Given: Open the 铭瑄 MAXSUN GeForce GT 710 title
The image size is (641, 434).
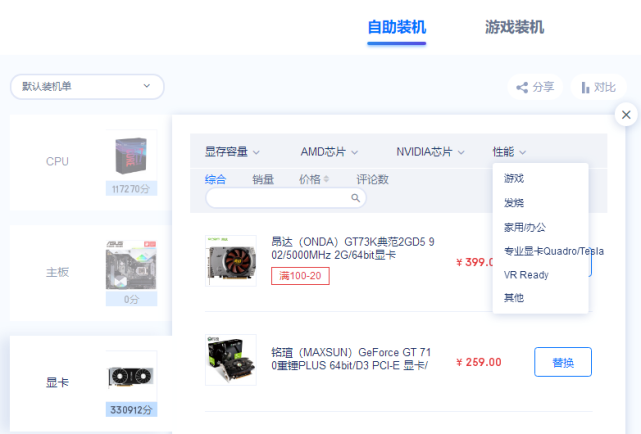Looking at the screenshot, I should pyautogui.click(x=351, y=359).
